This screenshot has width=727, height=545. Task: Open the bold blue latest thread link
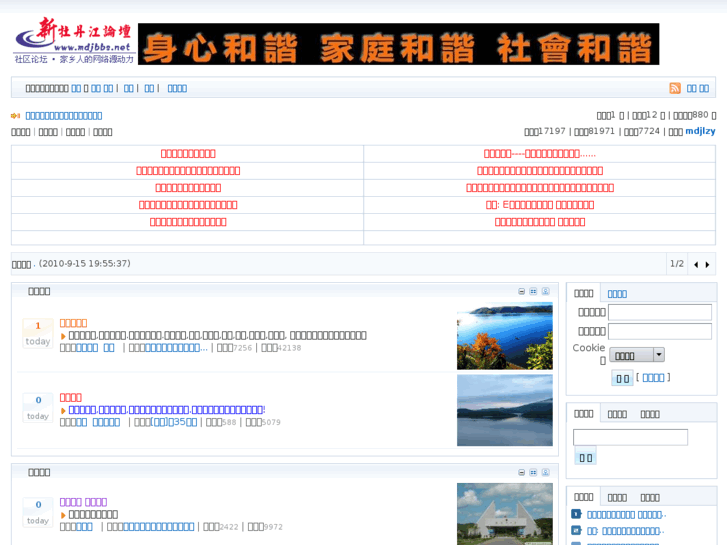pos(167,410)
